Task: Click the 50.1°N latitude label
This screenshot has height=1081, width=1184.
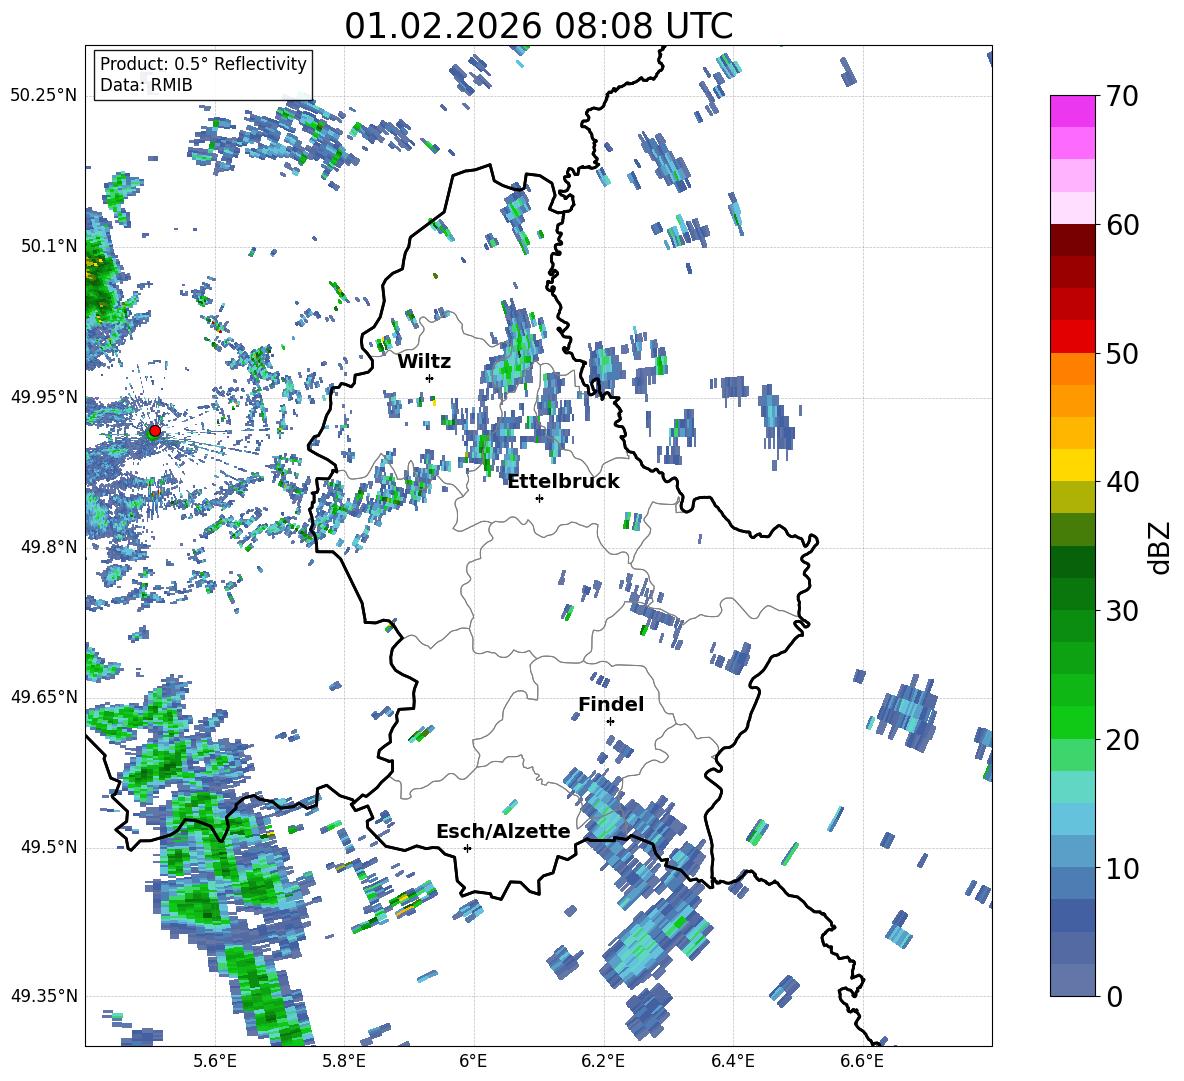Action: click(x=49, y=247)
